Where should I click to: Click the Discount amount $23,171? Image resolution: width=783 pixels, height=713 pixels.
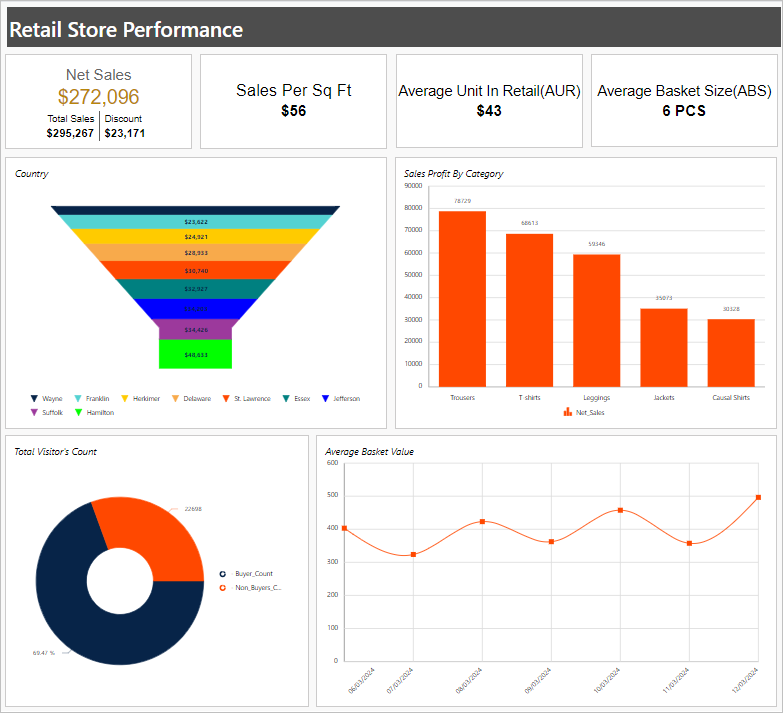[x=125, y=133]
